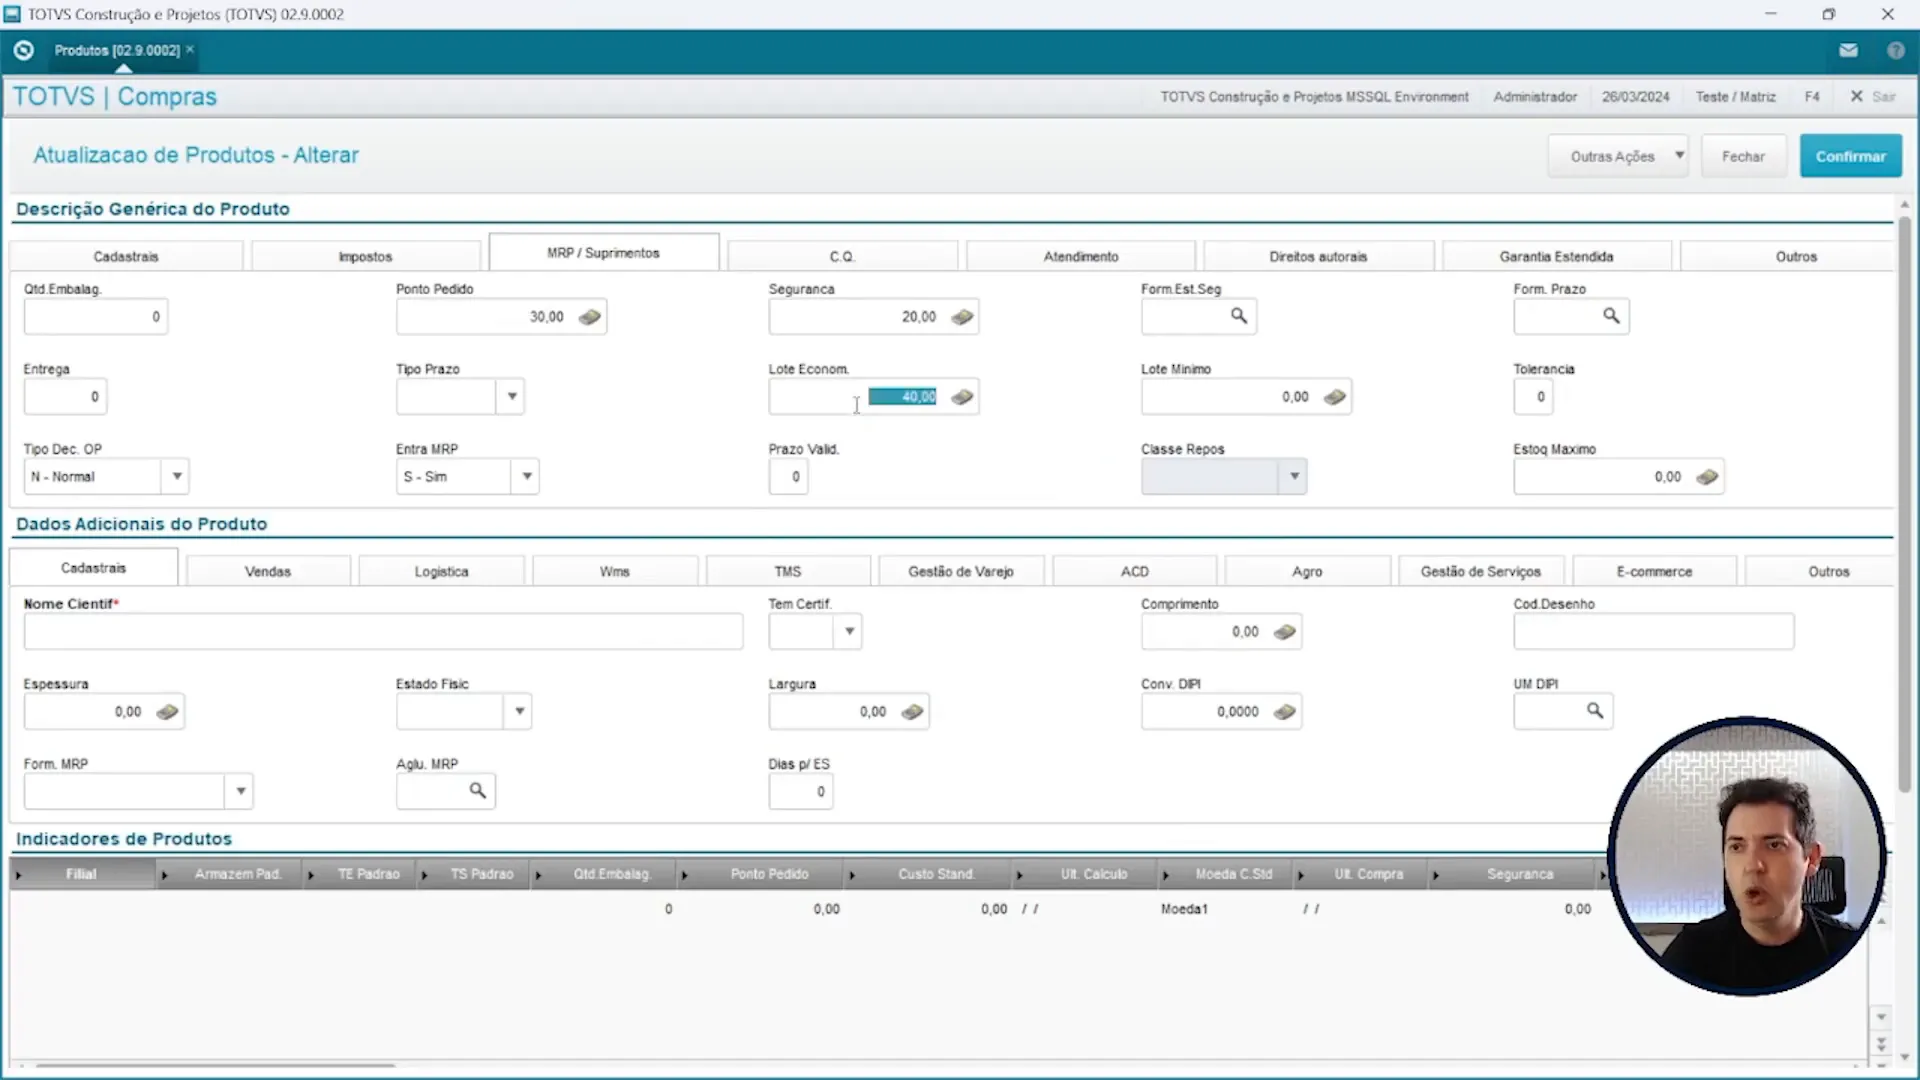Click inside the Nome Cientif field

pyautogui.click(x=382, y=631)
